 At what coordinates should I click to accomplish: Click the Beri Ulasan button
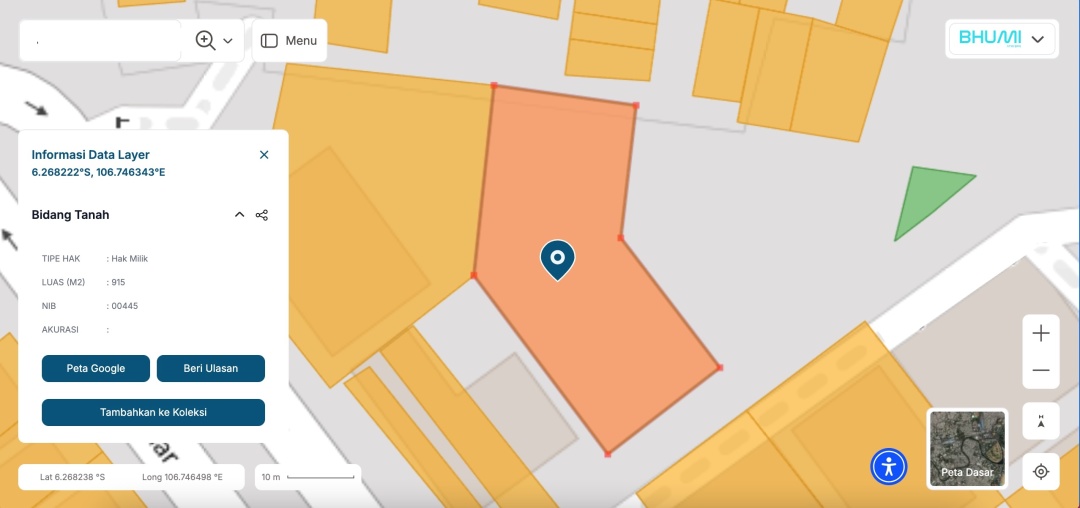[x=211, y=368]
